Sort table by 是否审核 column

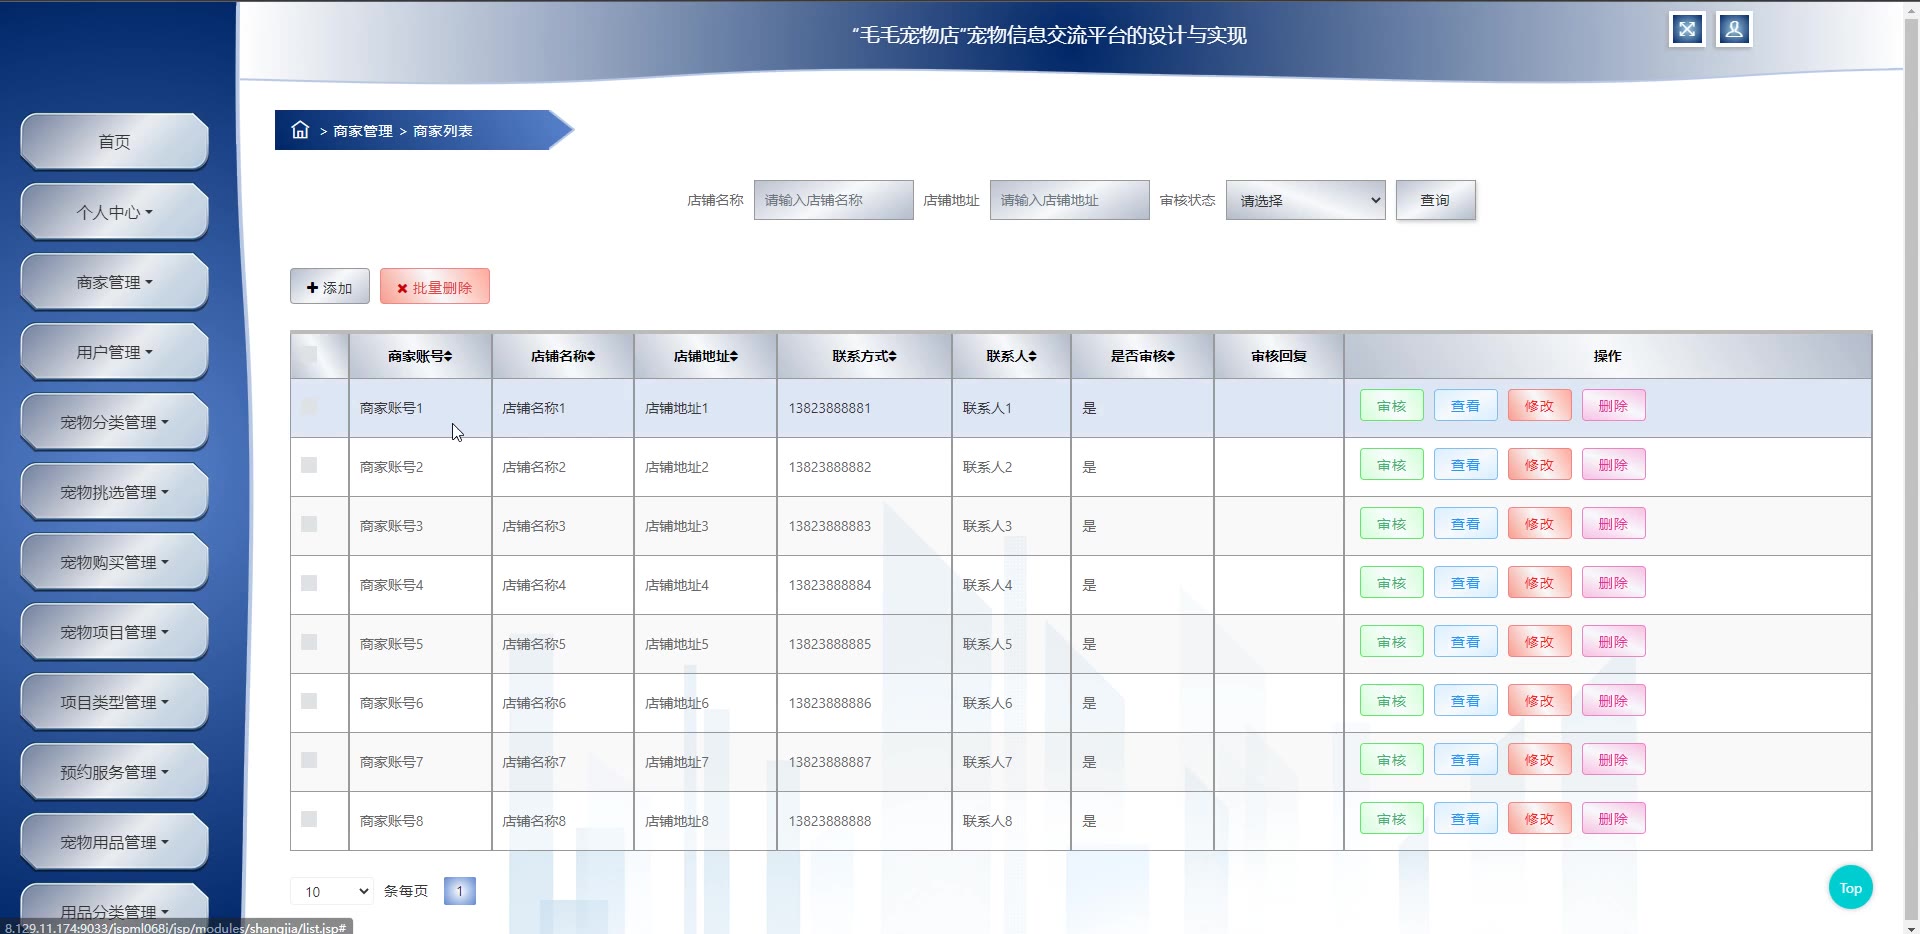(1142, 356)
